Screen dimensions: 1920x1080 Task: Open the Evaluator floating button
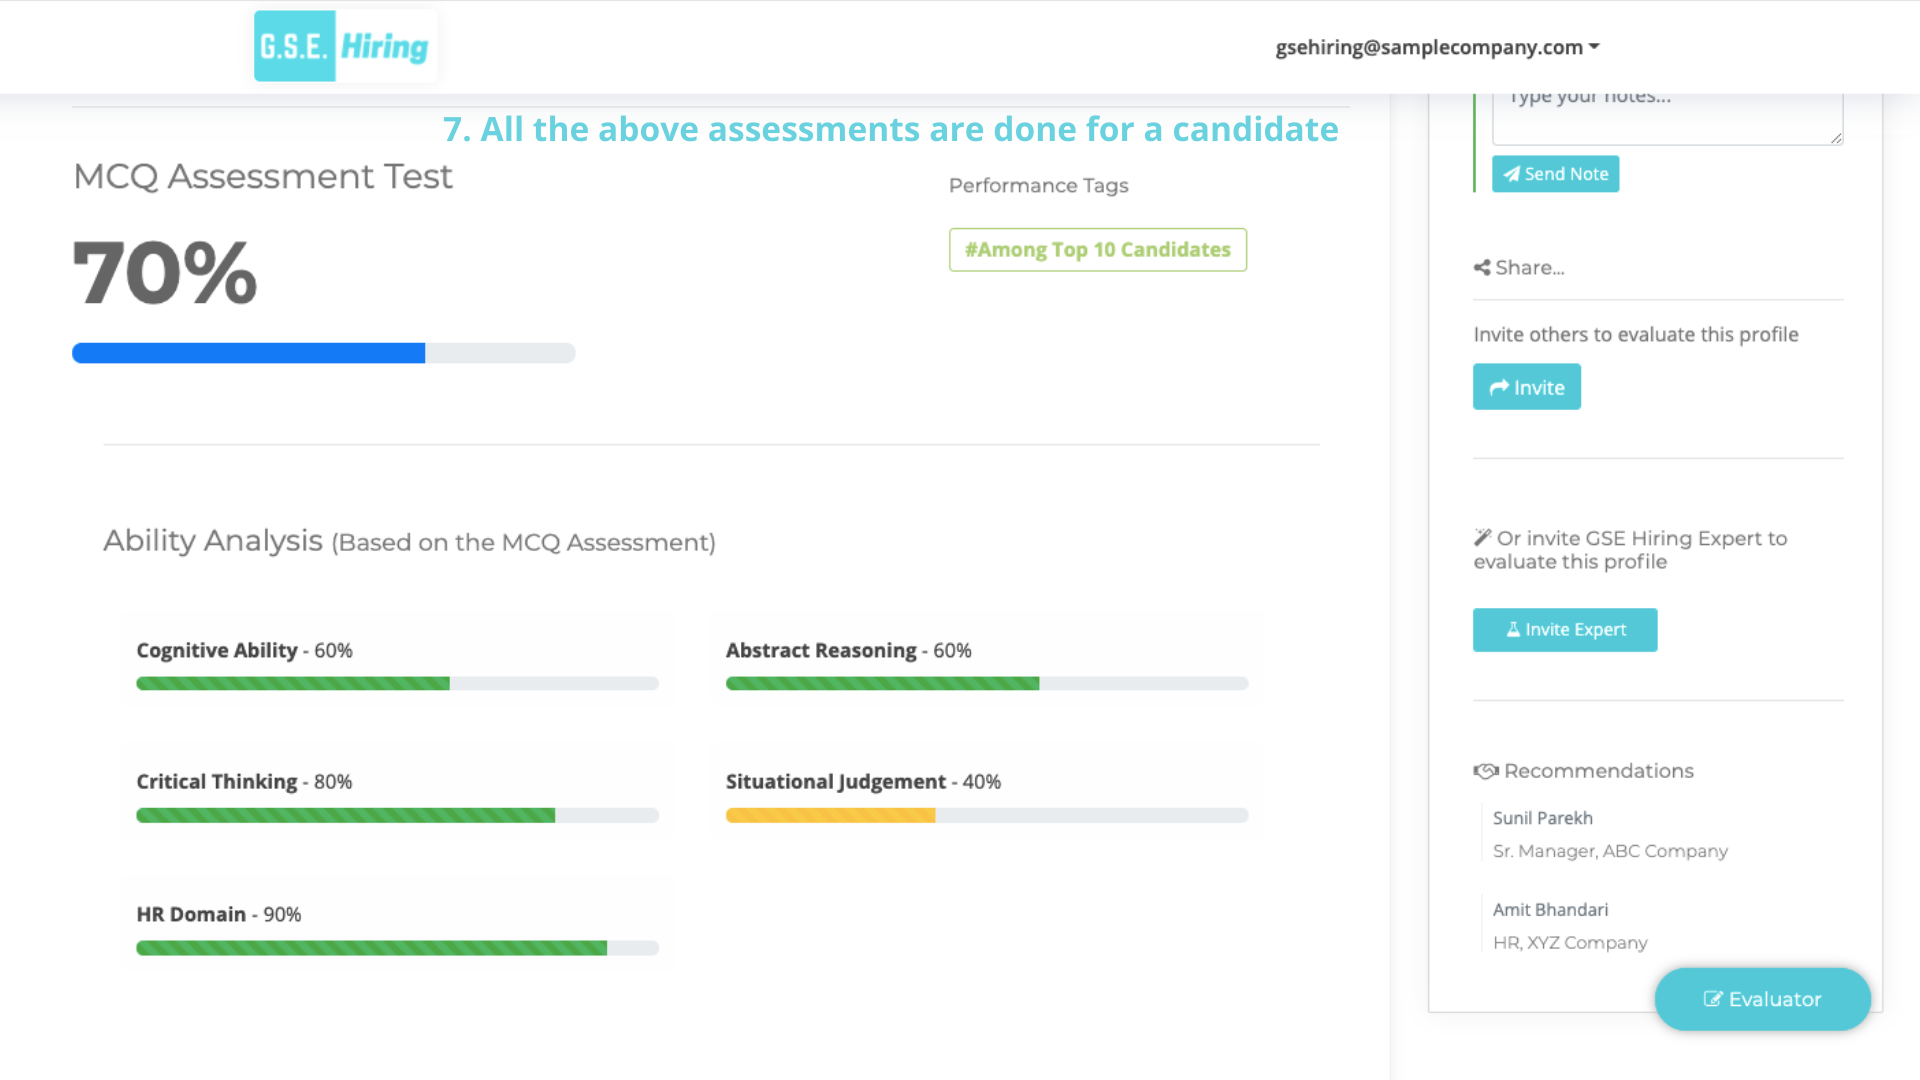(x=1762, y=999)
